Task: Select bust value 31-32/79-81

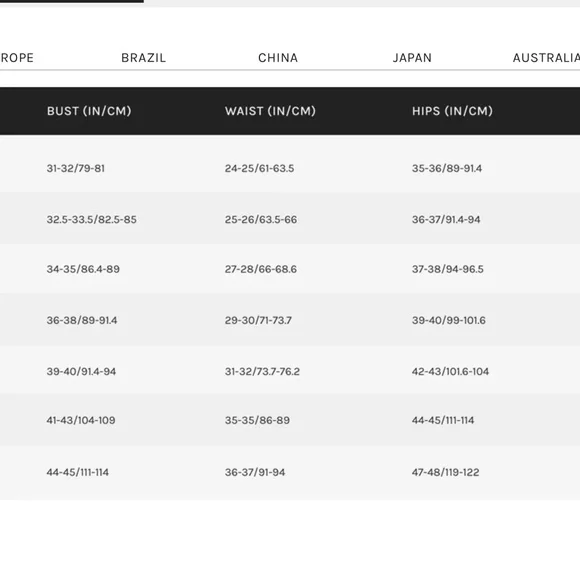Action: 75,168
